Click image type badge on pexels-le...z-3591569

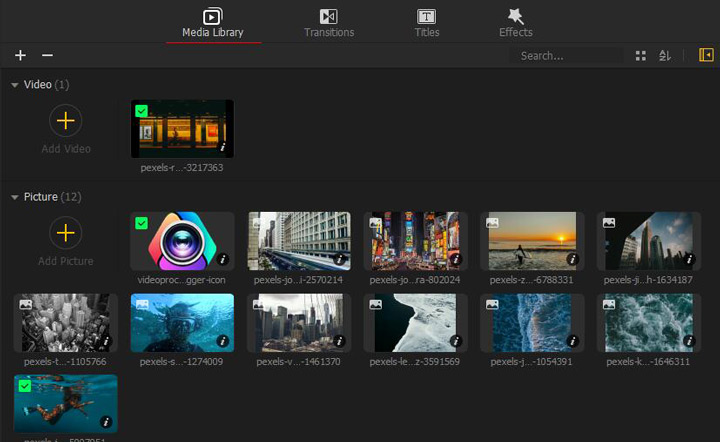coord(376,305)
